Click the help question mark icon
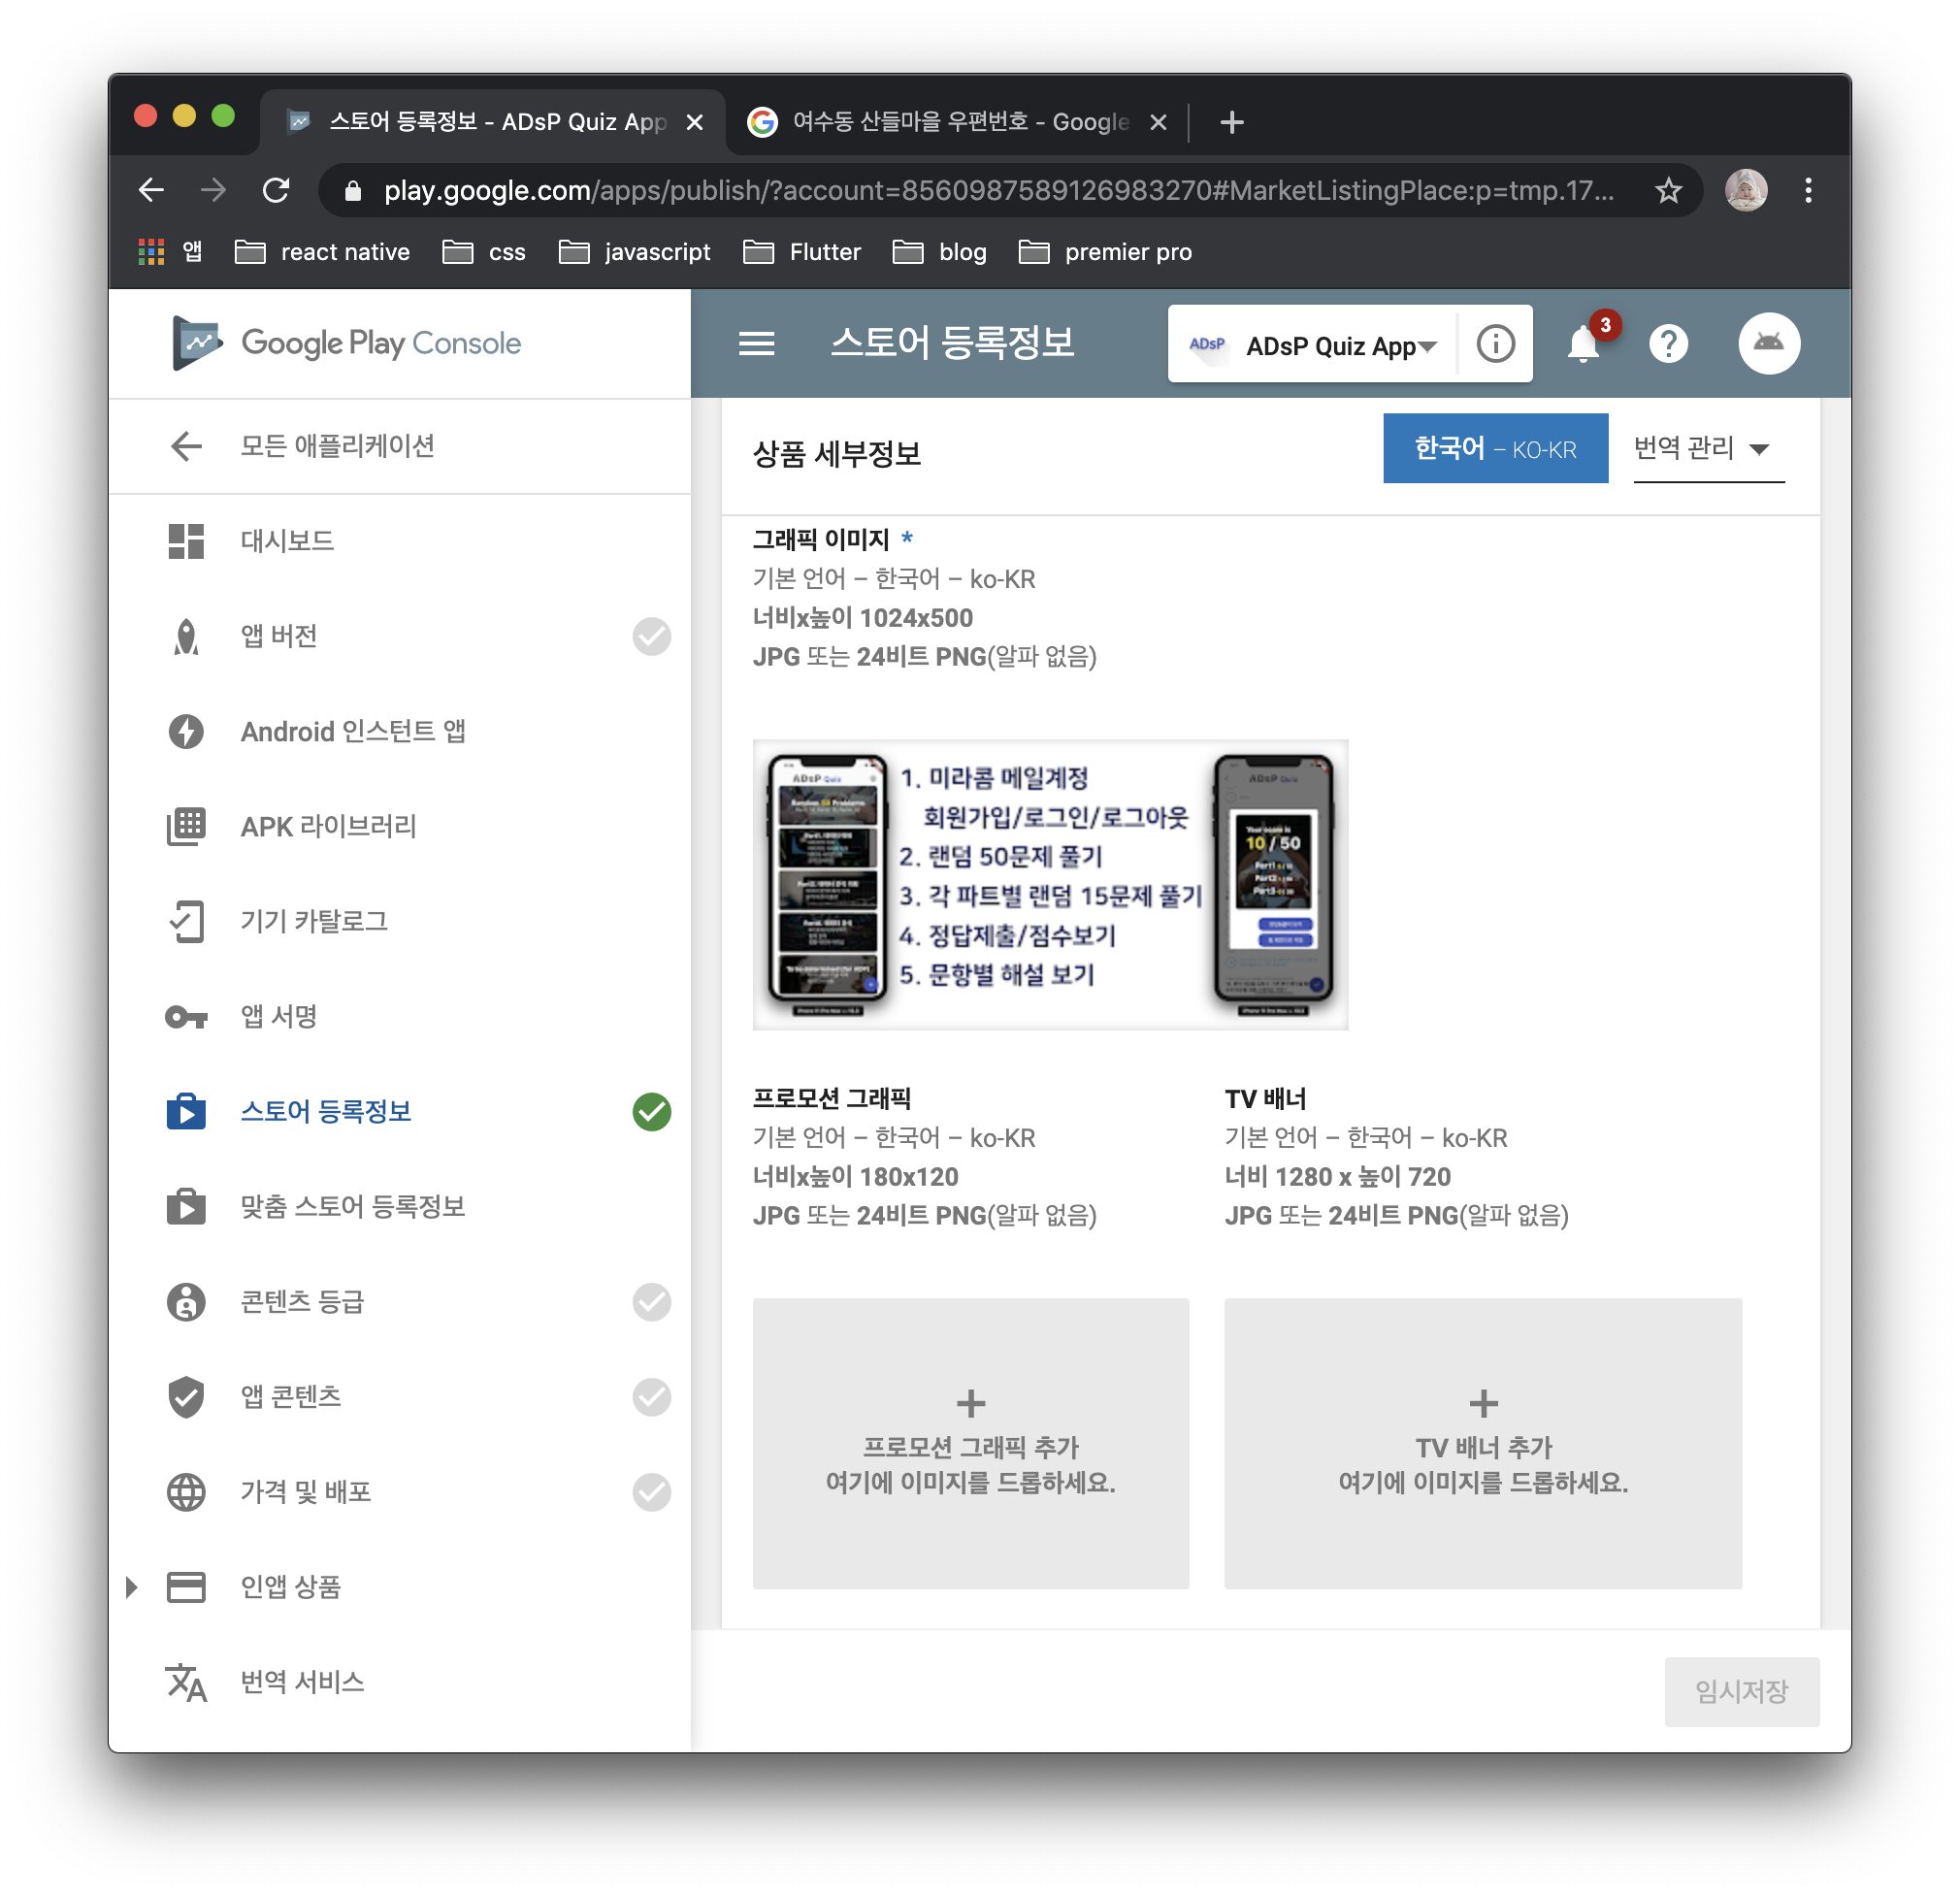This screenshot has width=1960, height=1896. [1668, 344]
